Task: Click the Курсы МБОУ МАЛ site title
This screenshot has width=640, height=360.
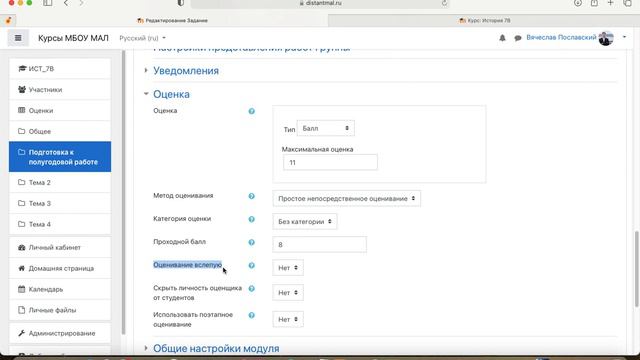Action: point(73,38)
